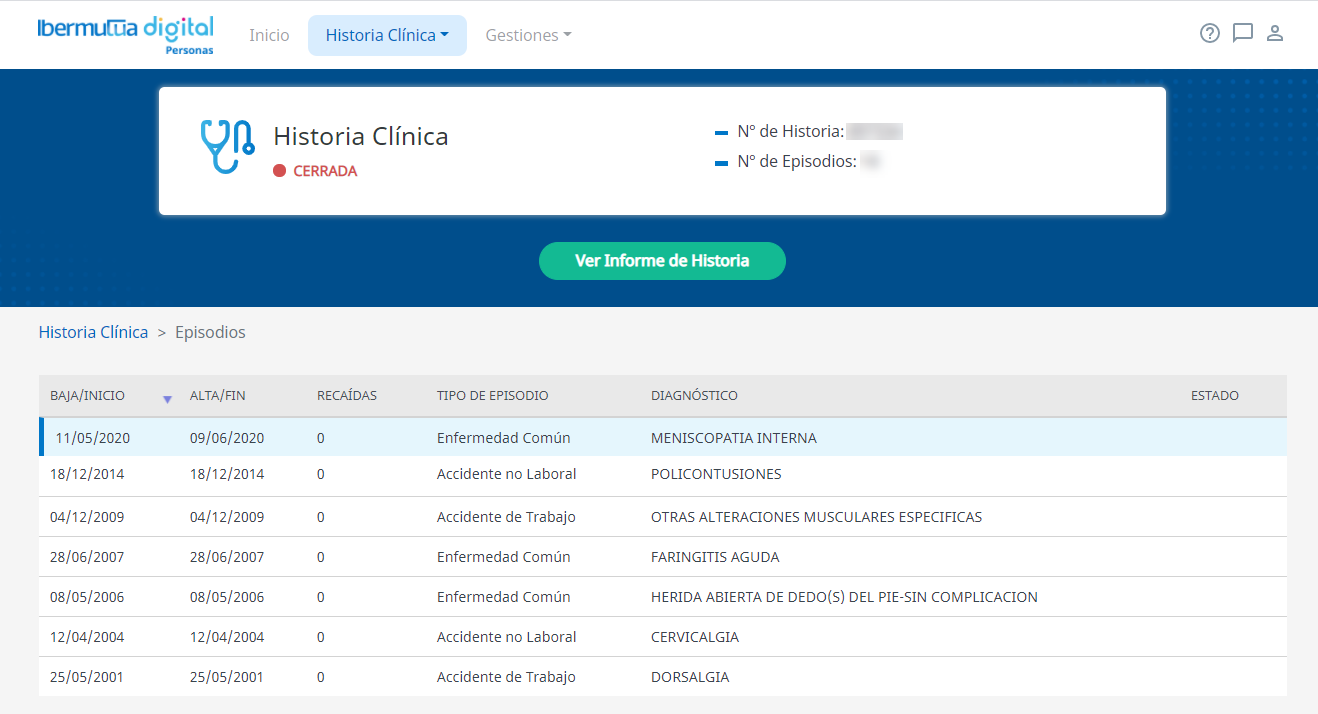Click the help question mark icon
1318x714 pixels.
(1210, 33)
